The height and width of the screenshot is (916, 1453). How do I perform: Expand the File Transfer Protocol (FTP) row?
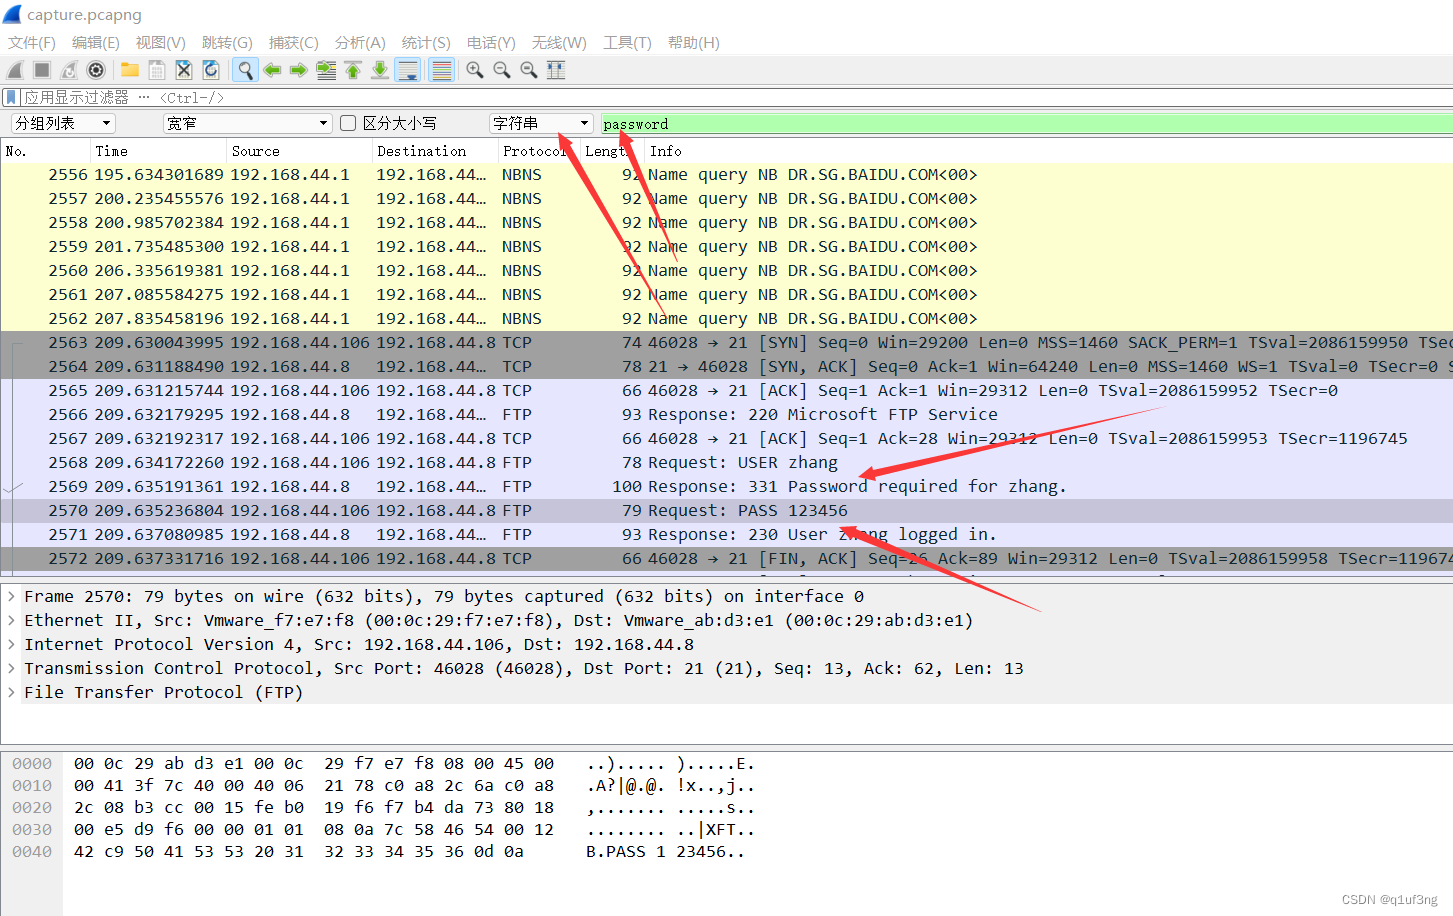tap(11, 692)
